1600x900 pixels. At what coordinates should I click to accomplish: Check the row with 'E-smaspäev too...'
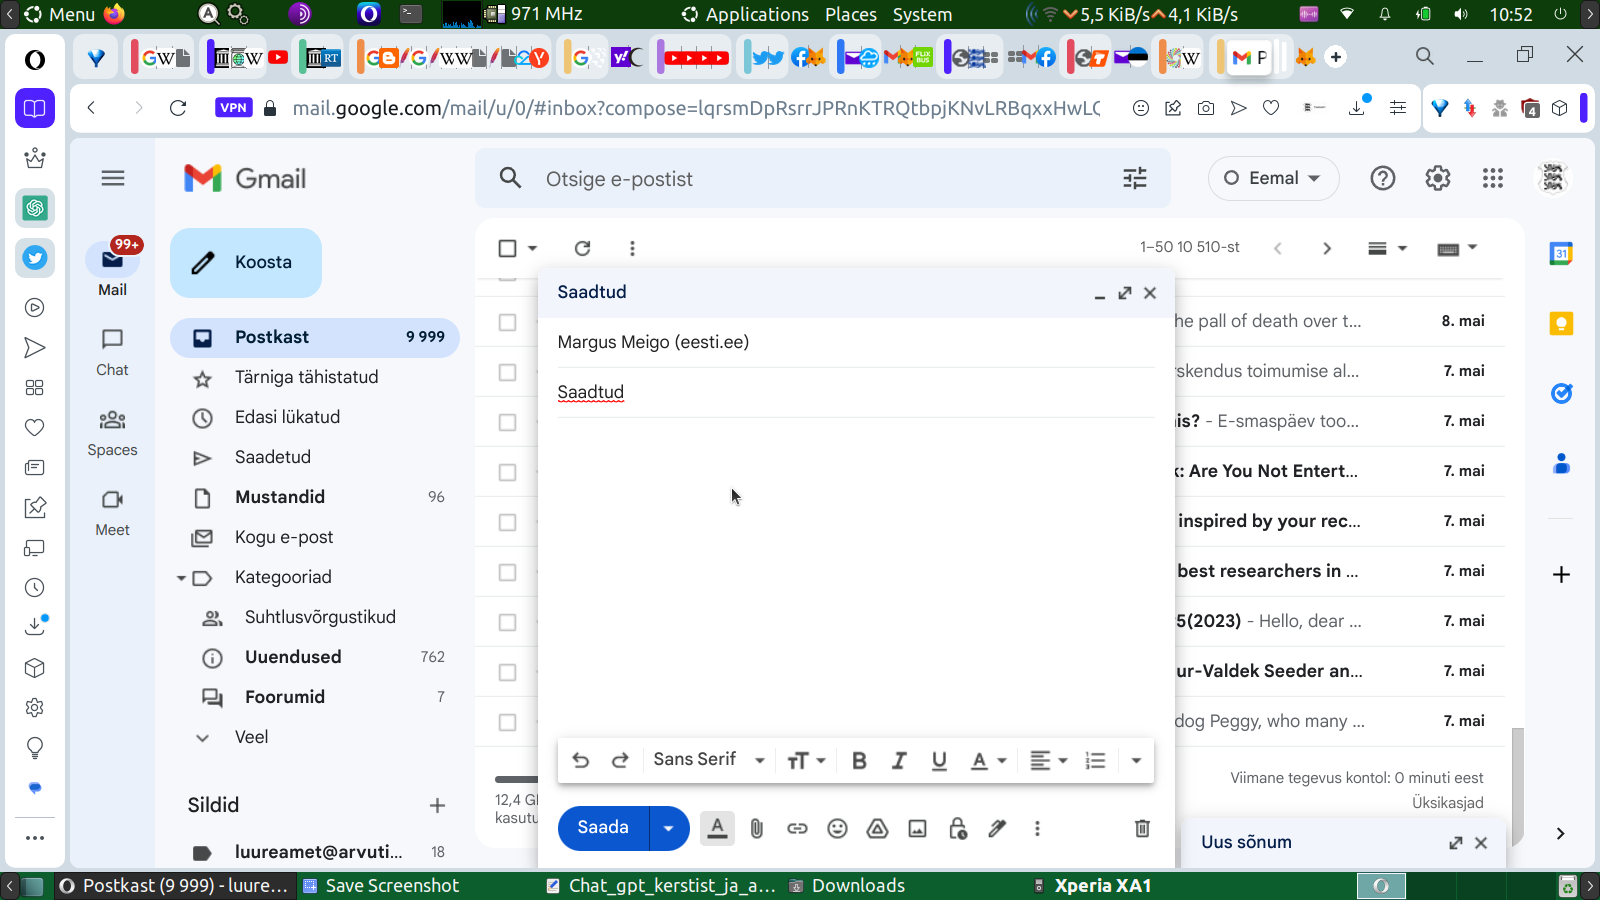(x=508, y=422)
